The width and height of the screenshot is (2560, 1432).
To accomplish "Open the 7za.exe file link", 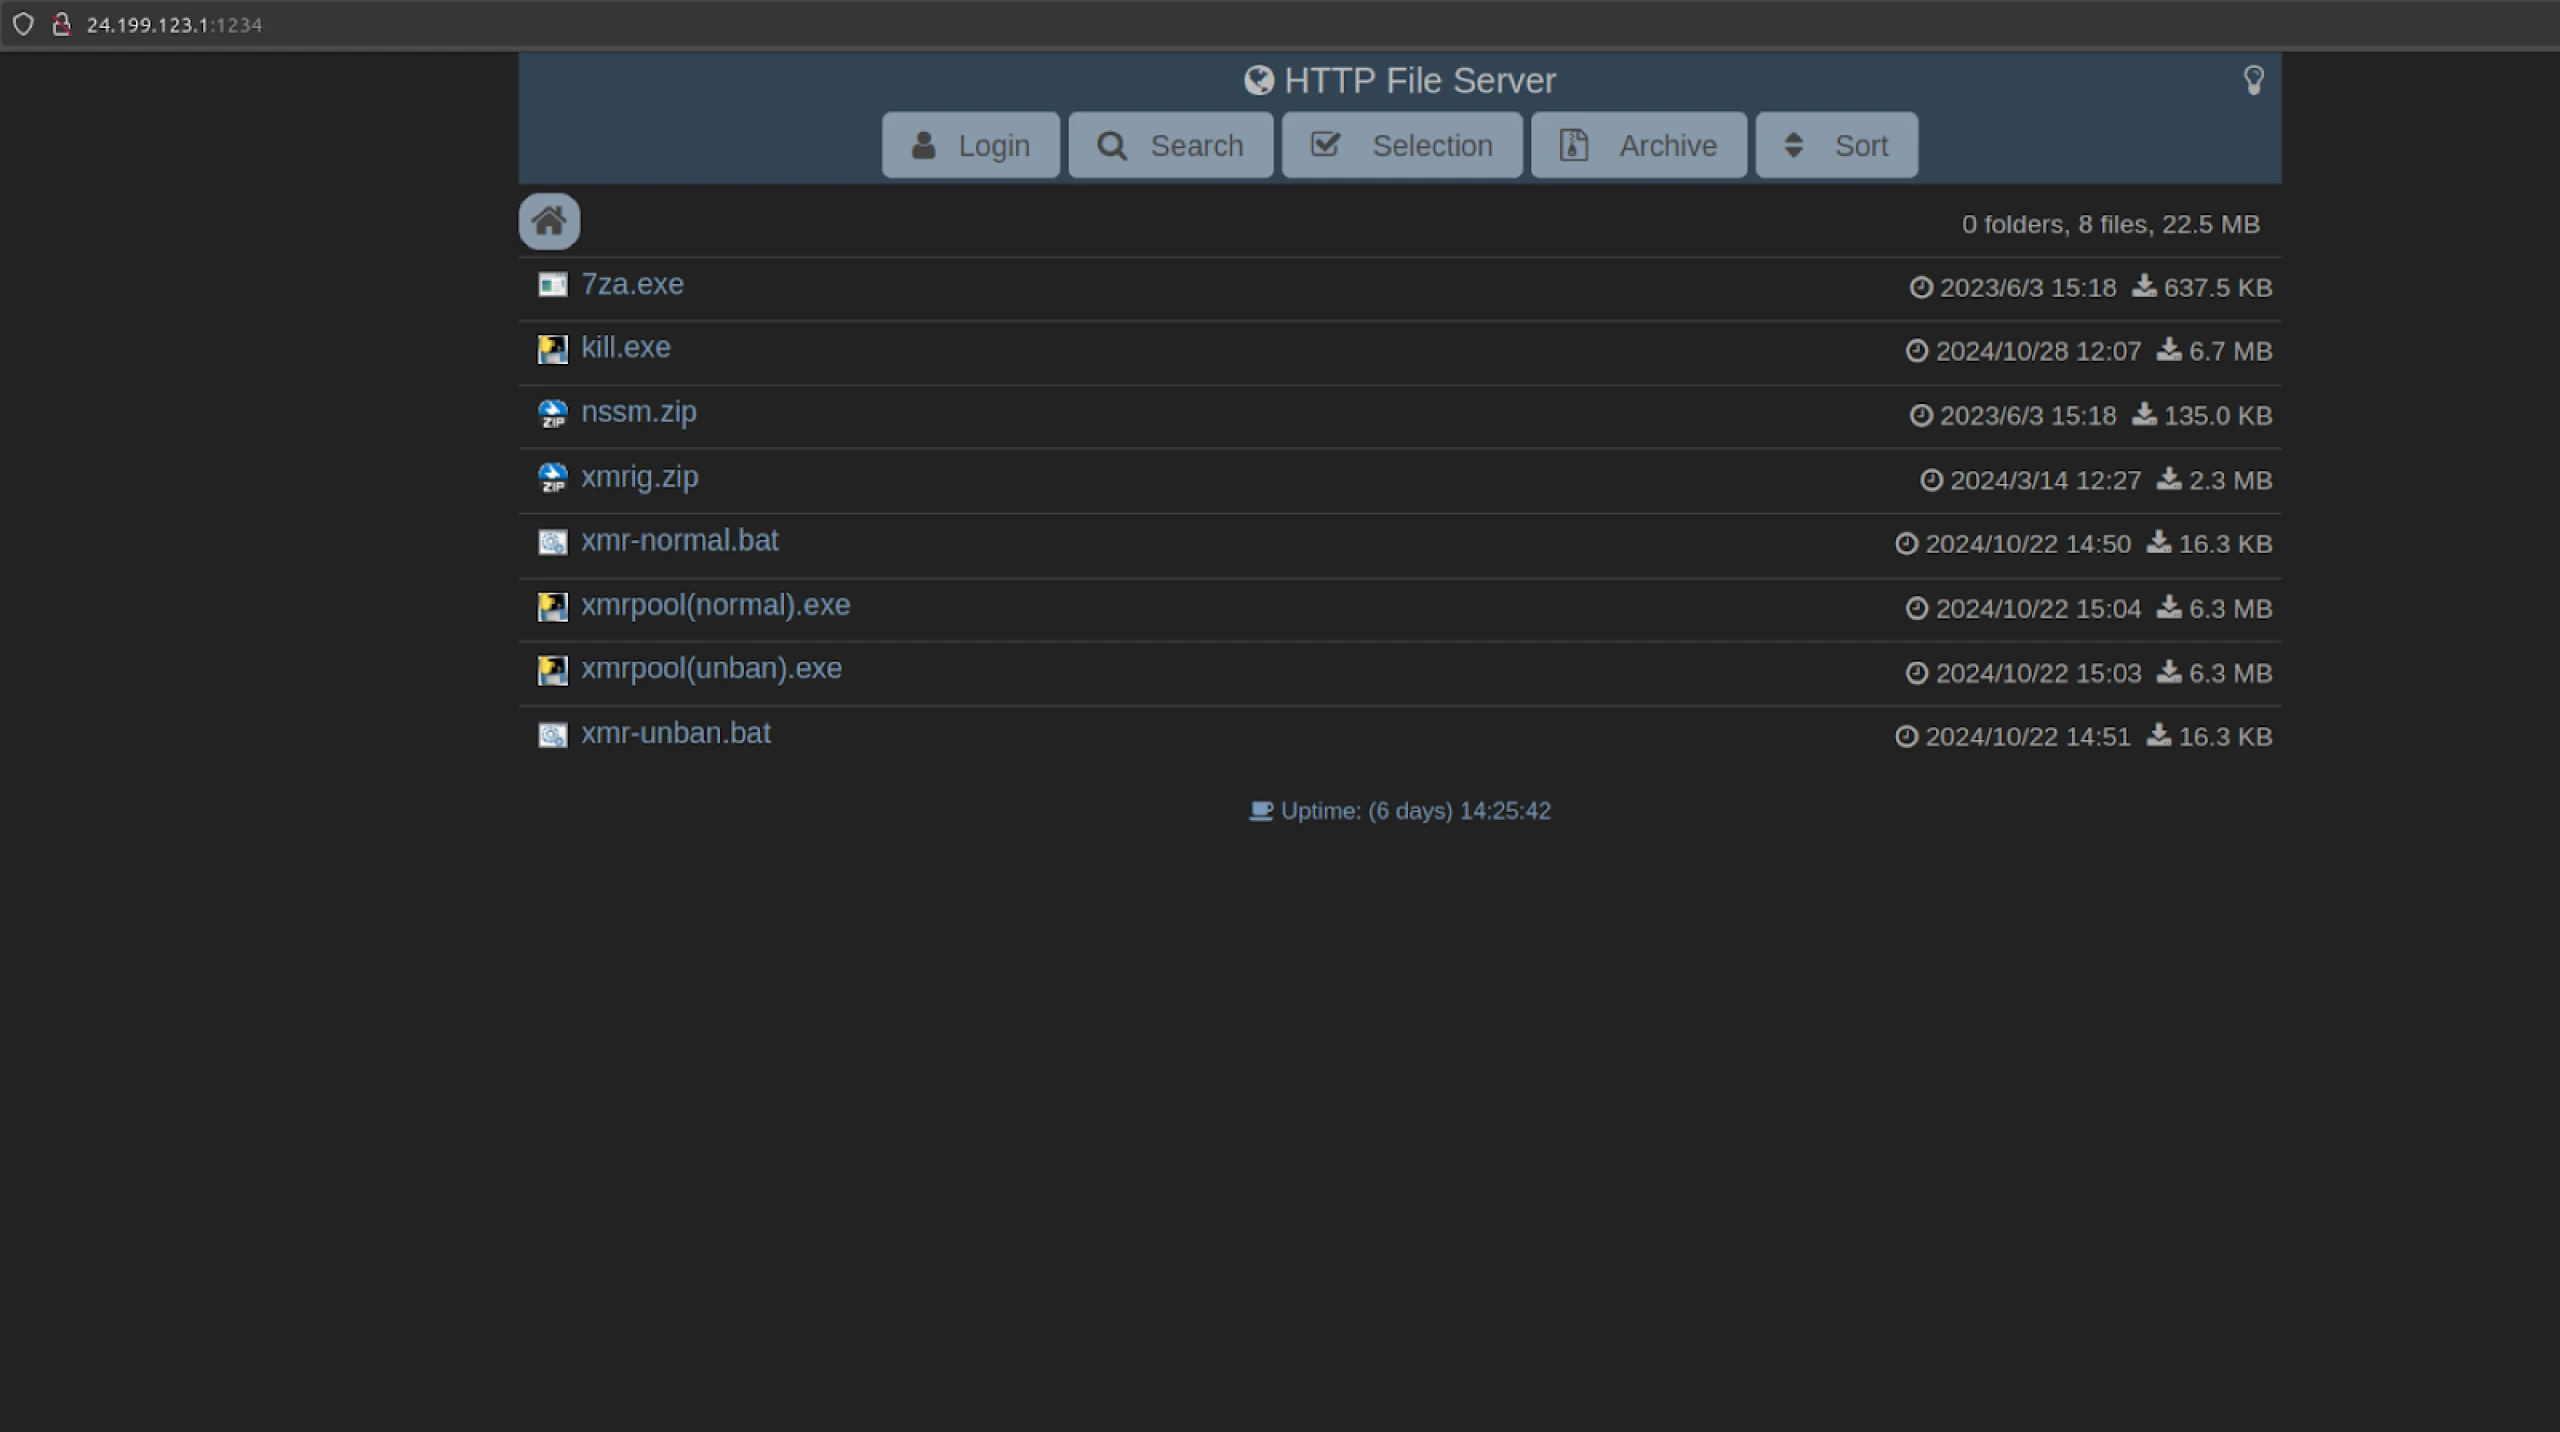I will [x=632, y=284].
